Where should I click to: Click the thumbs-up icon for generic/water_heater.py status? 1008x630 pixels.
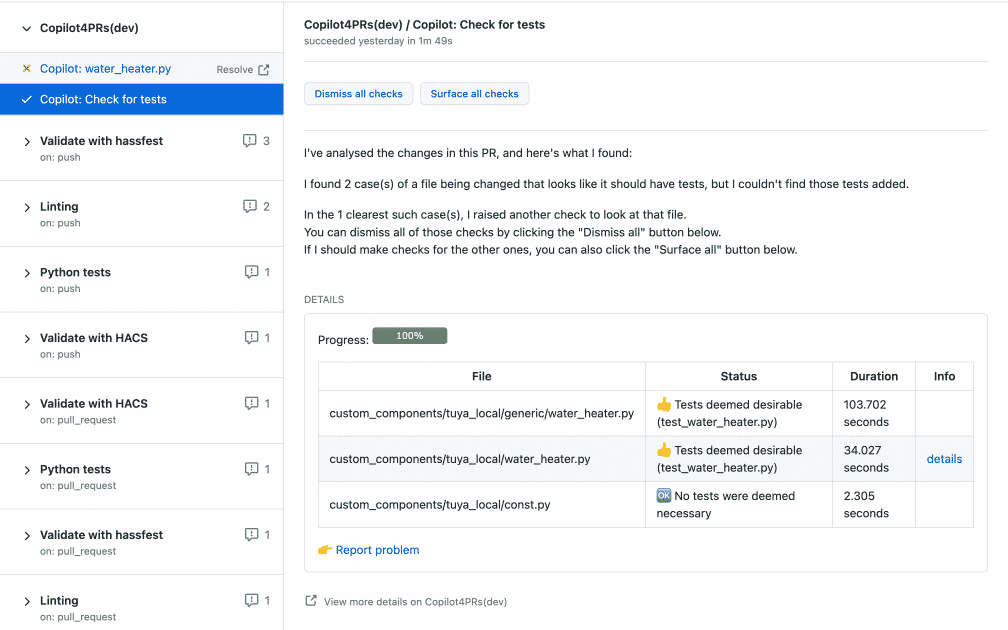pos(665,404)
